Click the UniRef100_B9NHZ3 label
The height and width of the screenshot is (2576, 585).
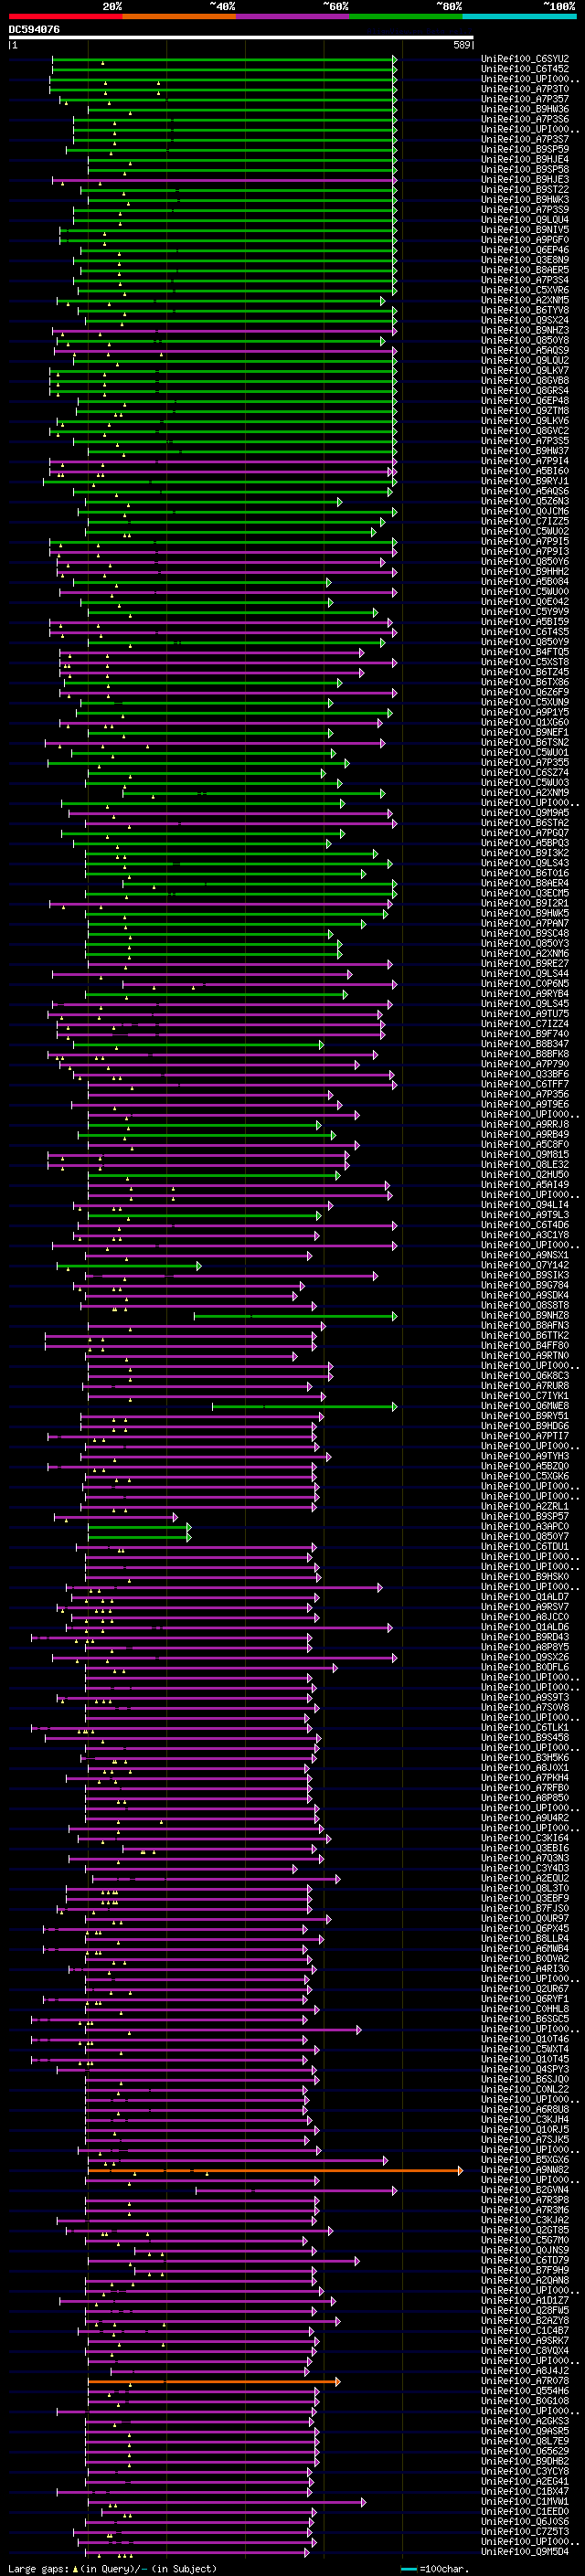point(525,330)
